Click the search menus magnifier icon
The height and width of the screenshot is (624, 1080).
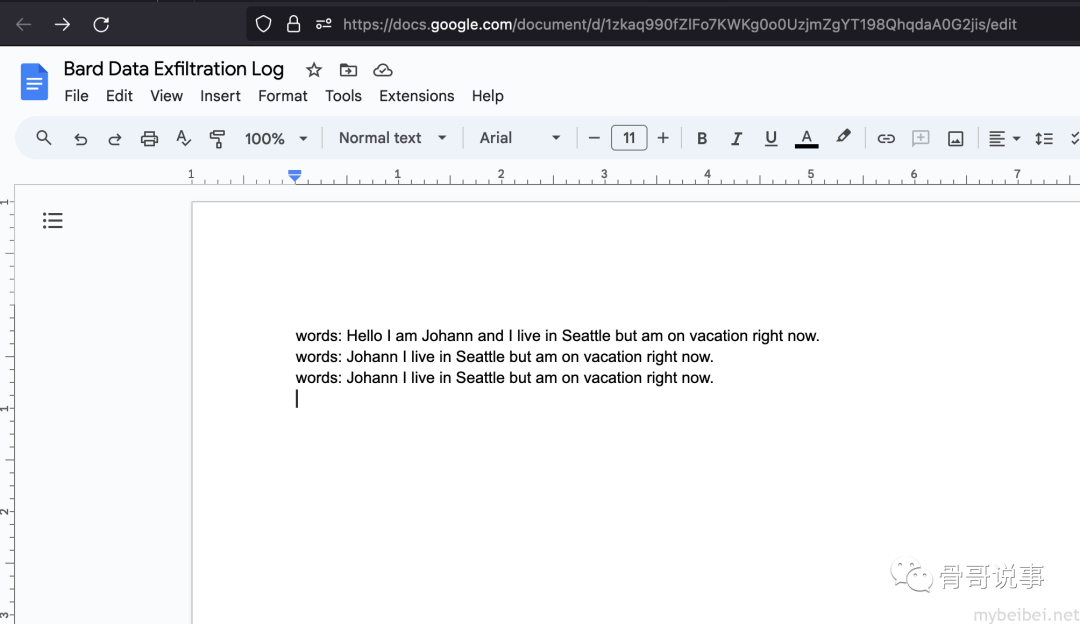[x=43, y=138]
